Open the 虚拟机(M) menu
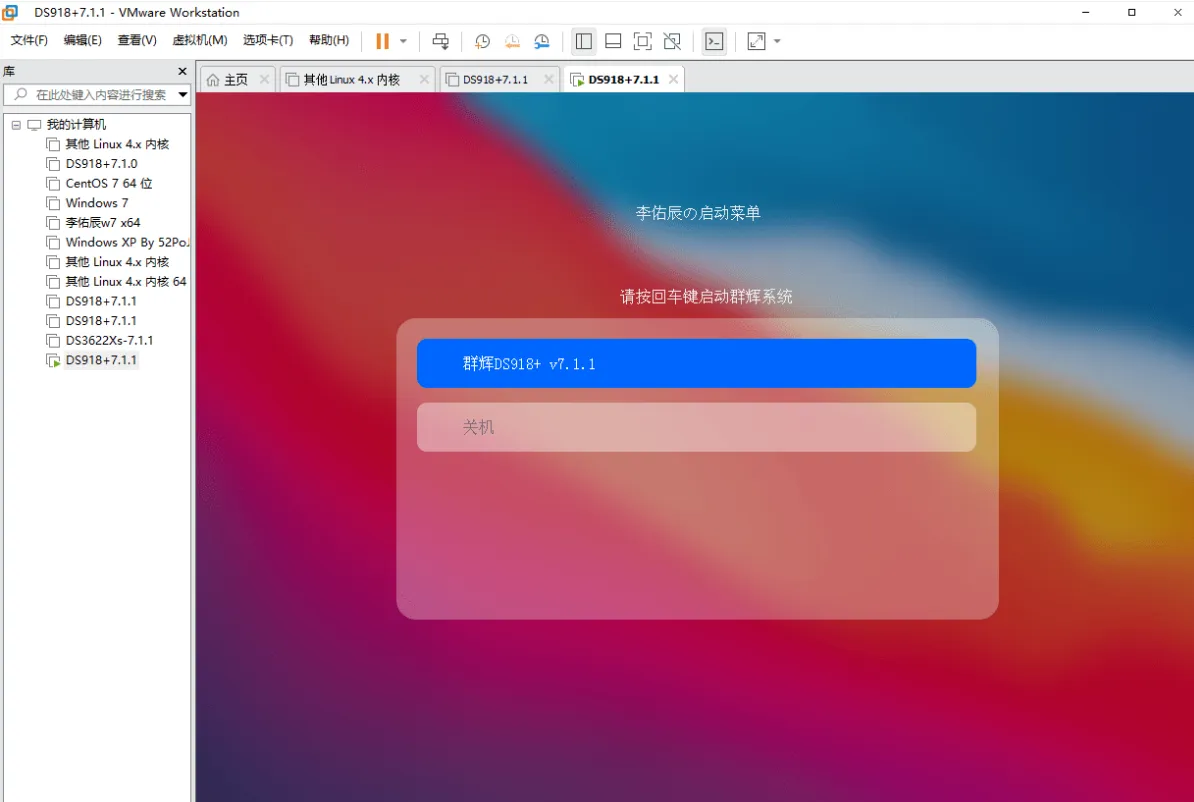1194x802 pixels. (199, 40)
